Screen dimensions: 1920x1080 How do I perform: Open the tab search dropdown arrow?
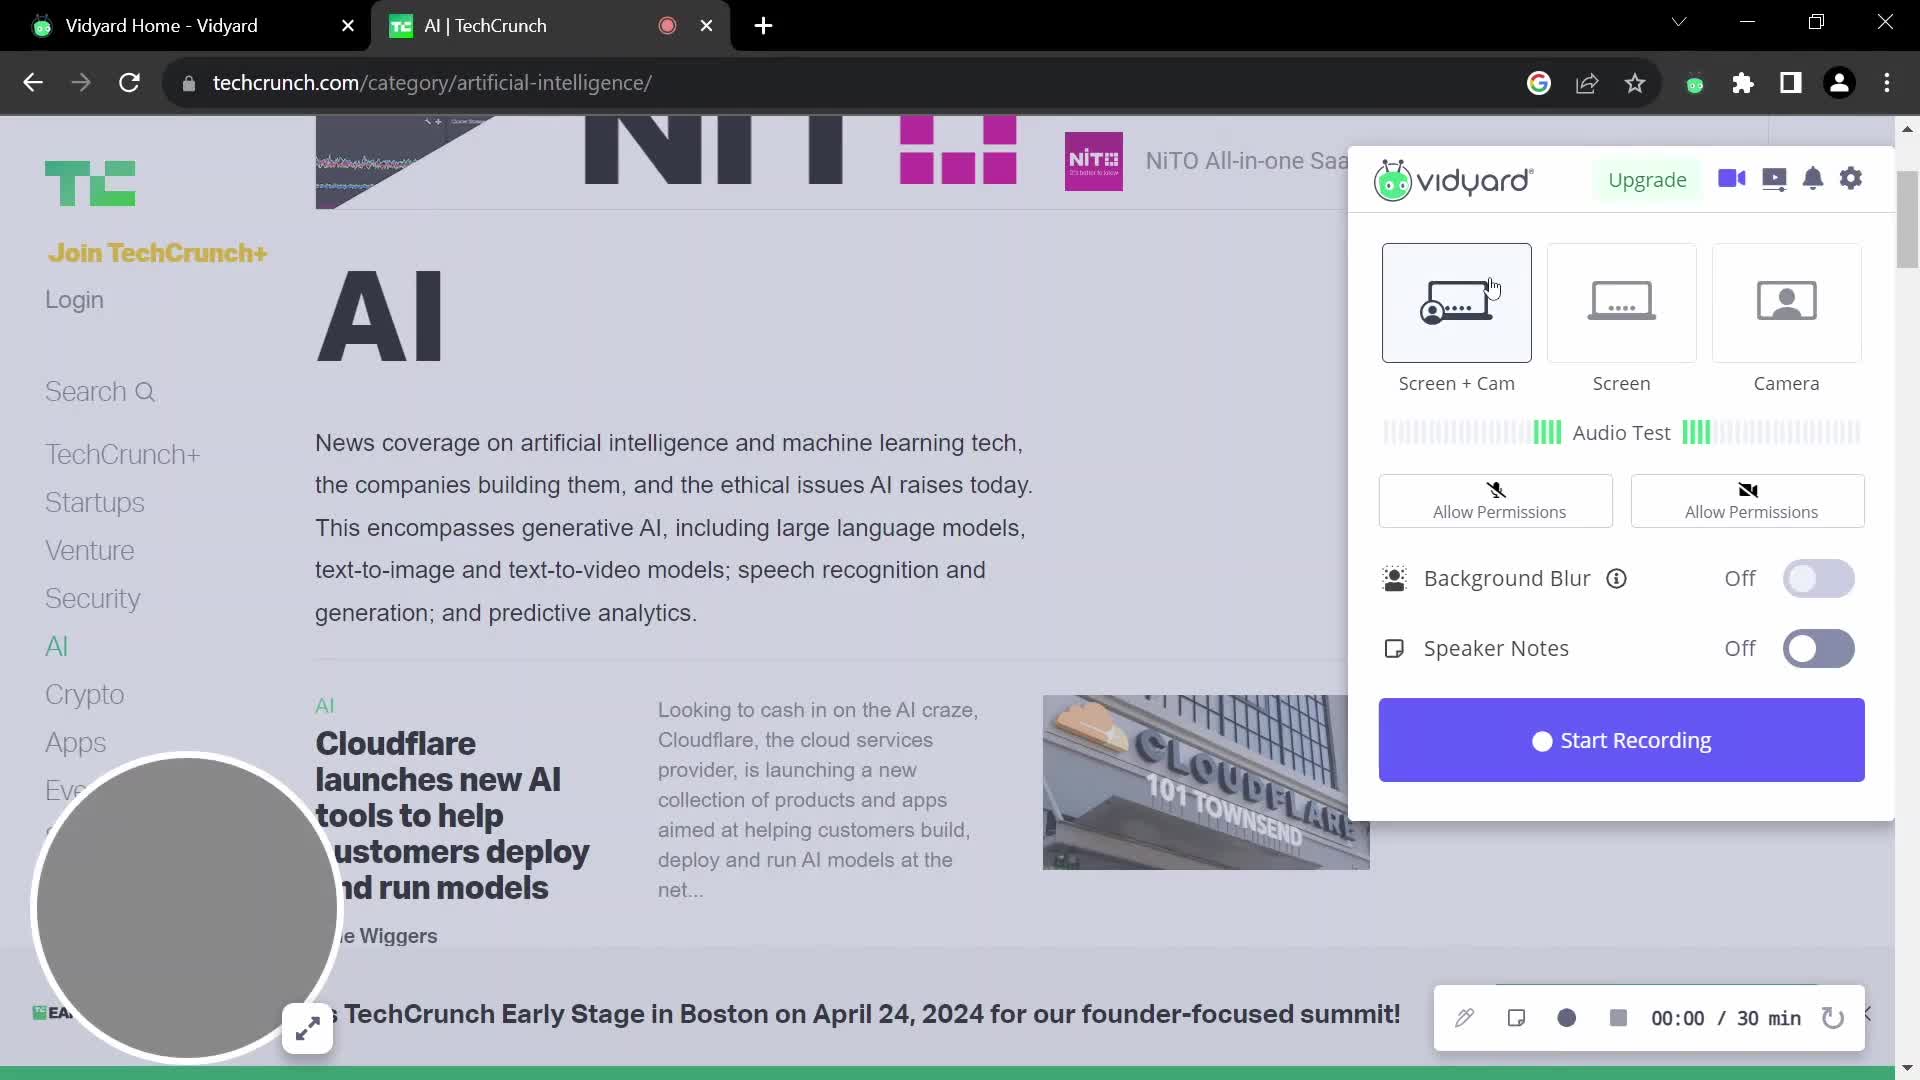[1679, 22]
